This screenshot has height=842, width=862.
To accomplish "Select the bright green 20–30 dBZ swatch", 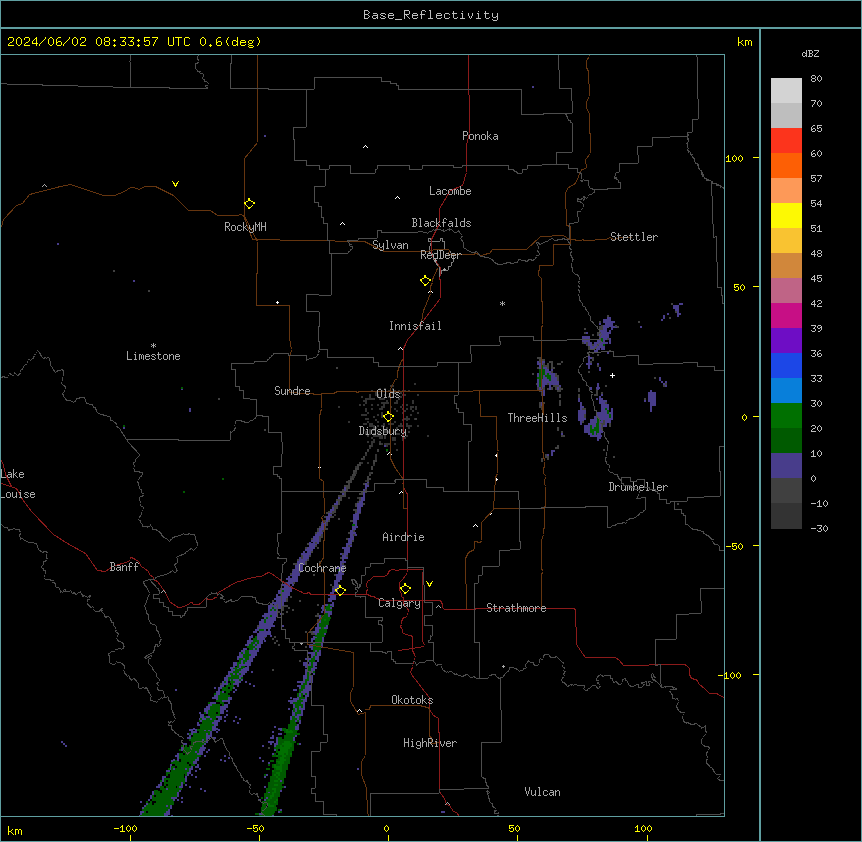I will click(786, 416).
